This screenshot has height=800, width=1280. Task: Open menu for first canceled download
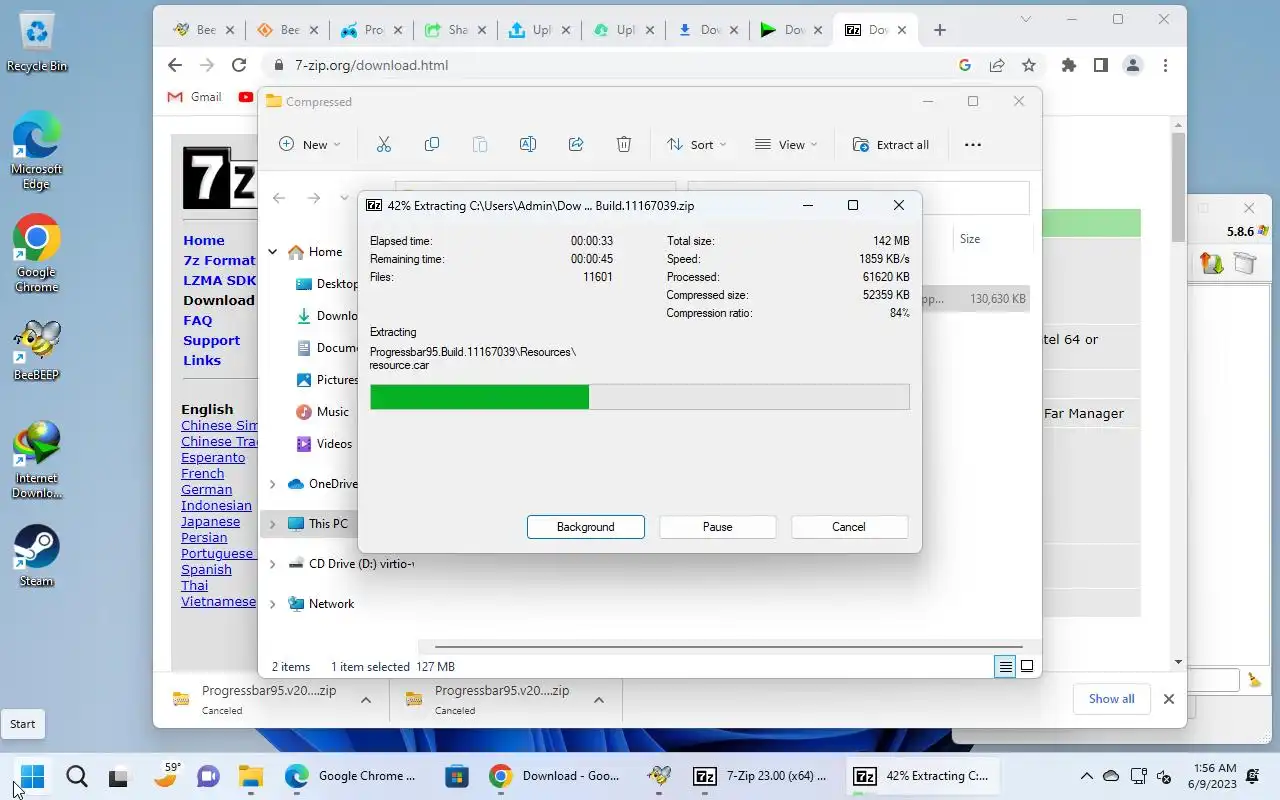tap(366, 700)
